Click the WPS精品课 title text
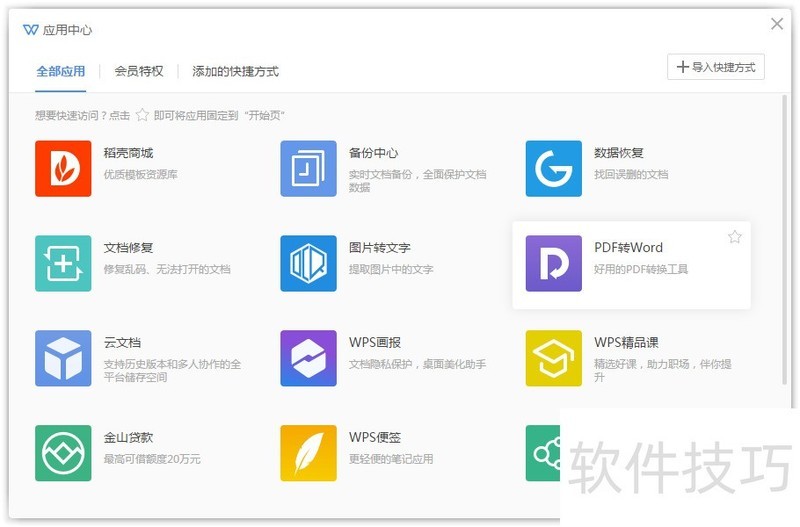This screenshot has width=800, height=527. (626, 342)
